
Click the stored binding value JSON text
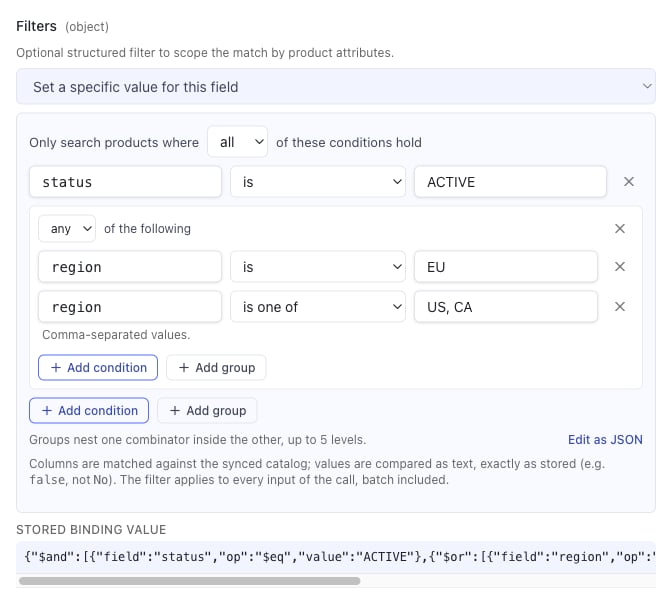pyautogui.click(x=340, y=556)
